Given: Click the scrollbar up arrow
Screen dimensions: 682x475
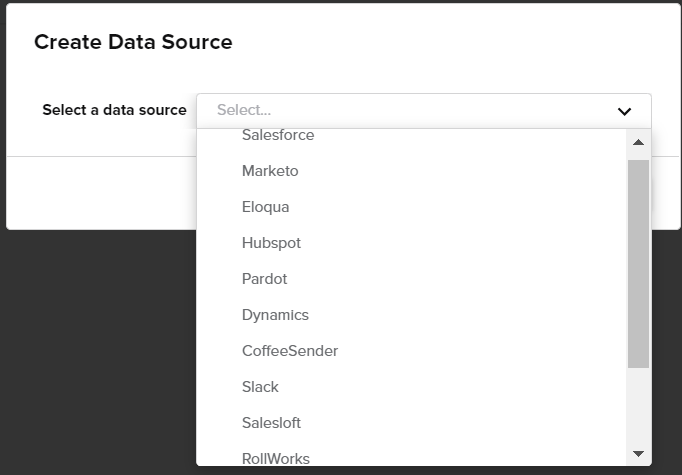Looking at the screenshot, I should point(638,142).
